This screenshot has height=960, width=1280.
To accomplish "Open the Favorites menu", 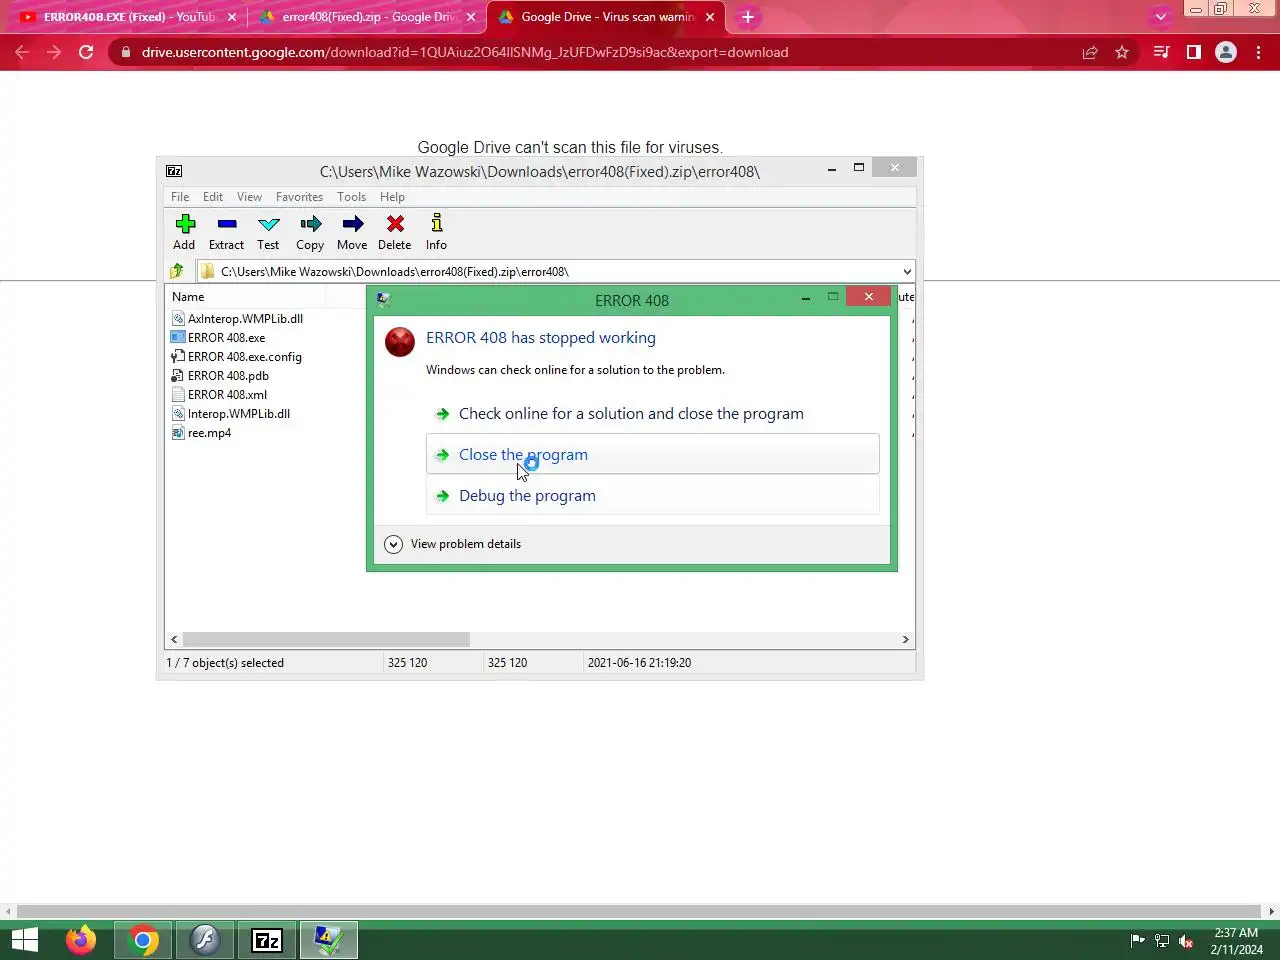I will (x=300, y=197).
